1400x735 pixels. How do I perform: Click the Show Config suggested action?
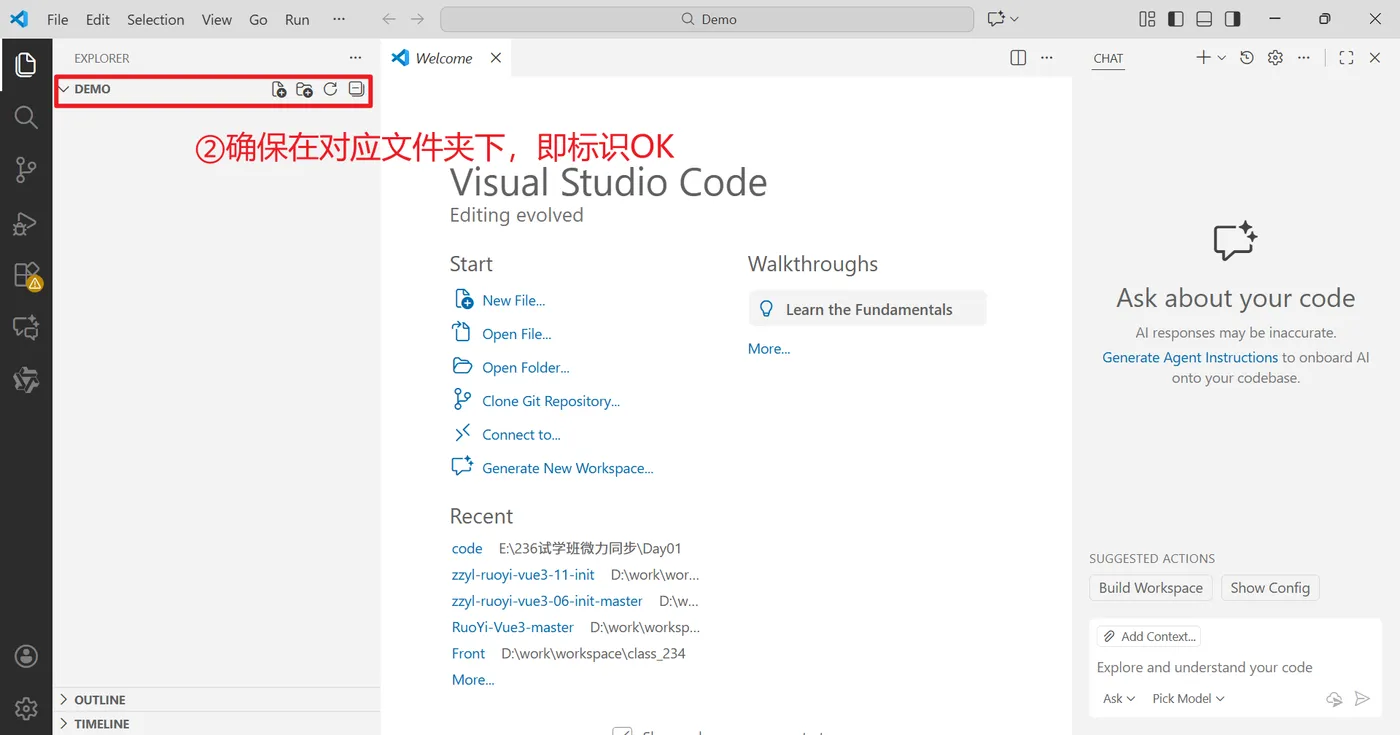click(1270, 588)
